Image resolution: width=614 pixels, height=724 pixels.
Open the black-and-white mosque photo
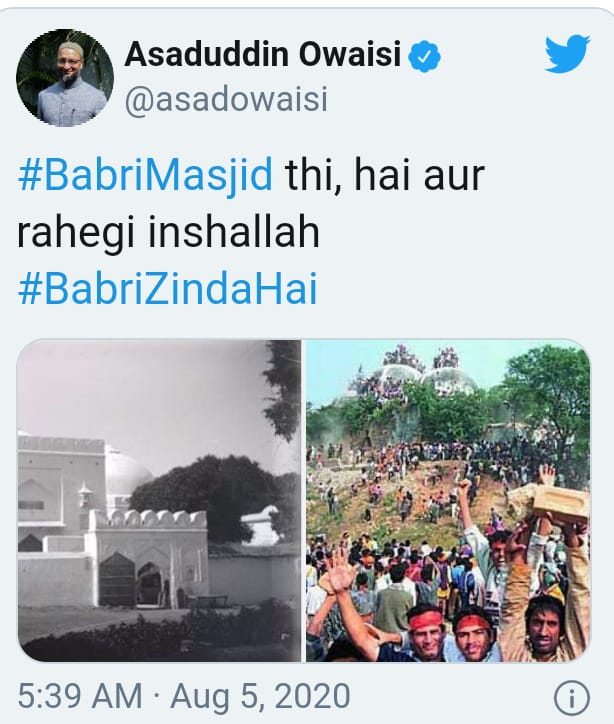coord(159,501)
